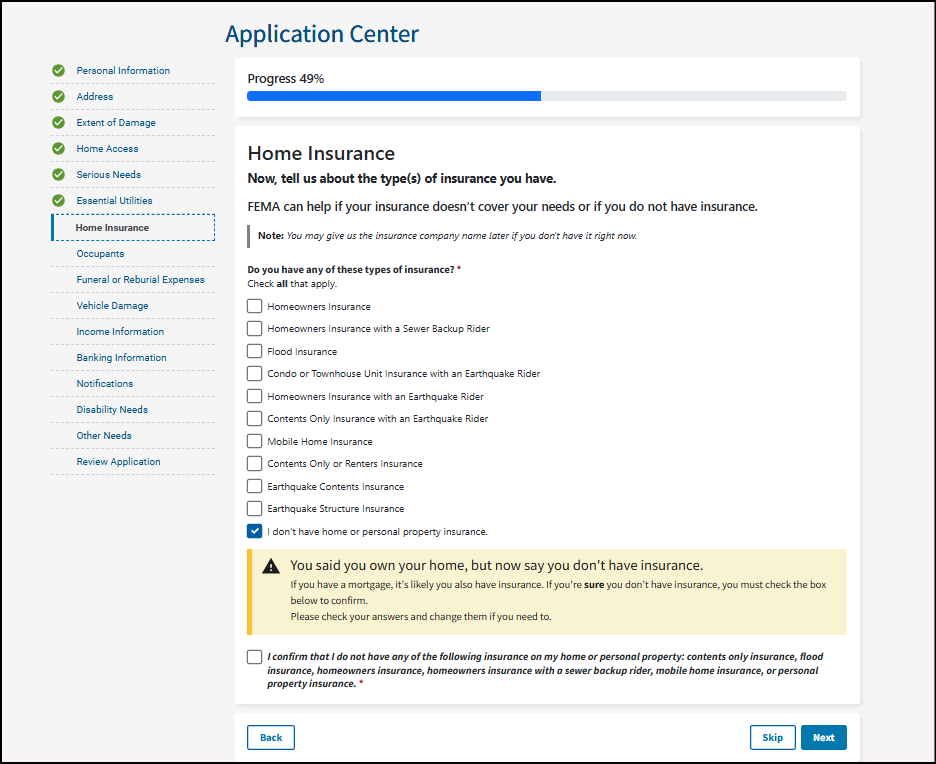Click the Skip button
936x764 pixels.
[772, 738]
